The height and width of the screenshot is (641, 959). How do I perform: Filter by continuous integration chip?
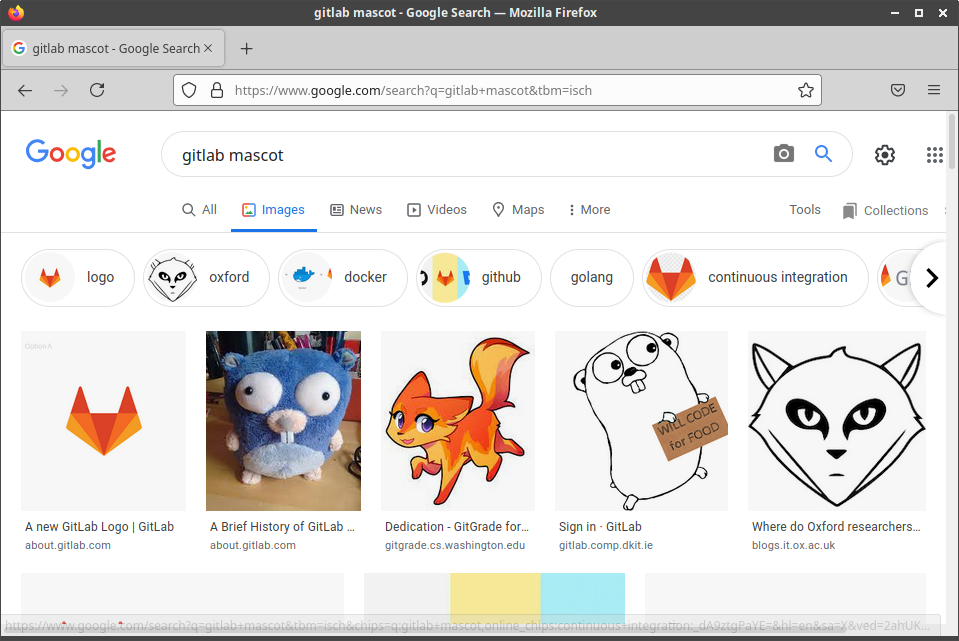[755, 278]
